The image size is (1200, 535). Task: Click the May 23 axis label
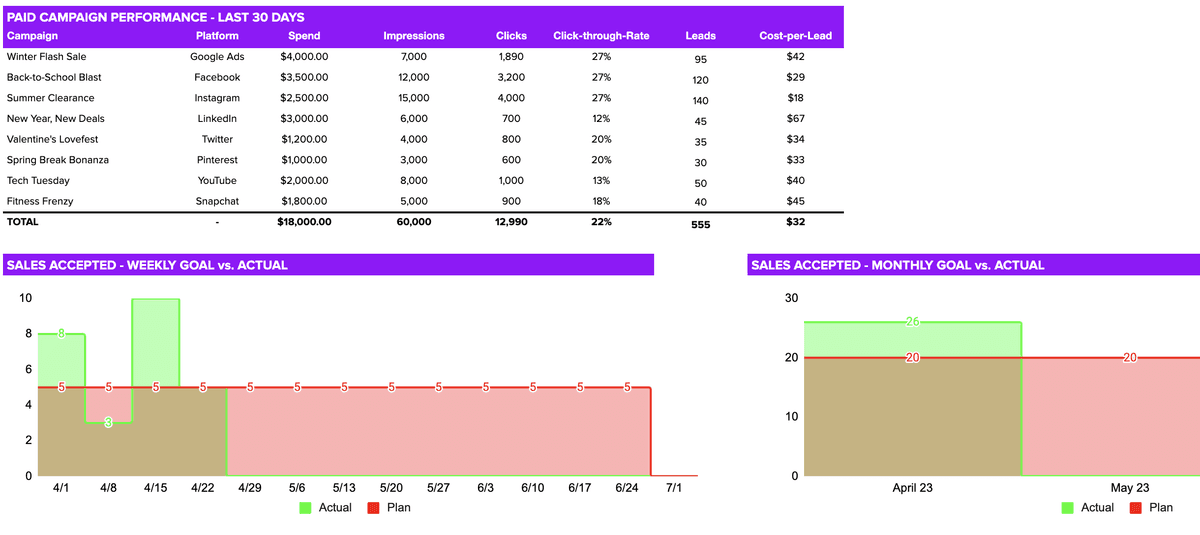click(x=1129, y=488)
